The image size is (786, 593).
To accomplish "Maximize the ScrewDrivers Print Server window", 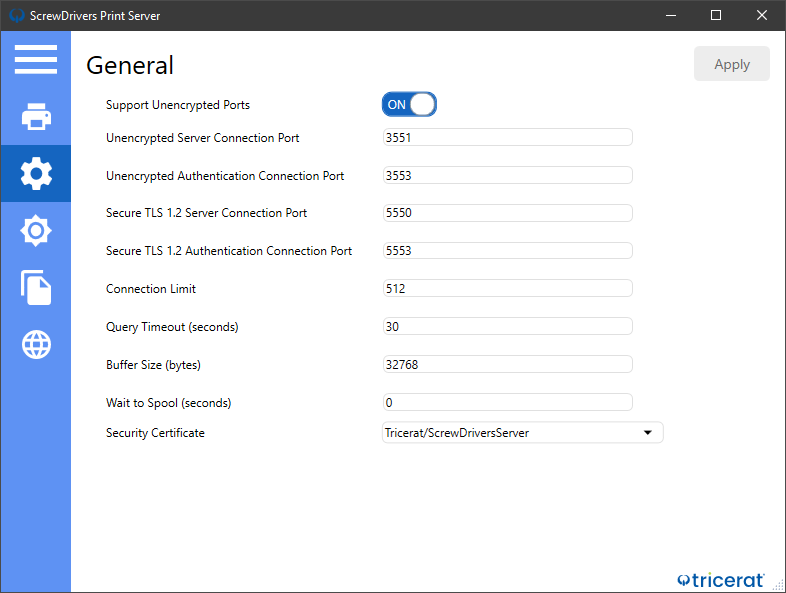I will click(x=716, y=16).
